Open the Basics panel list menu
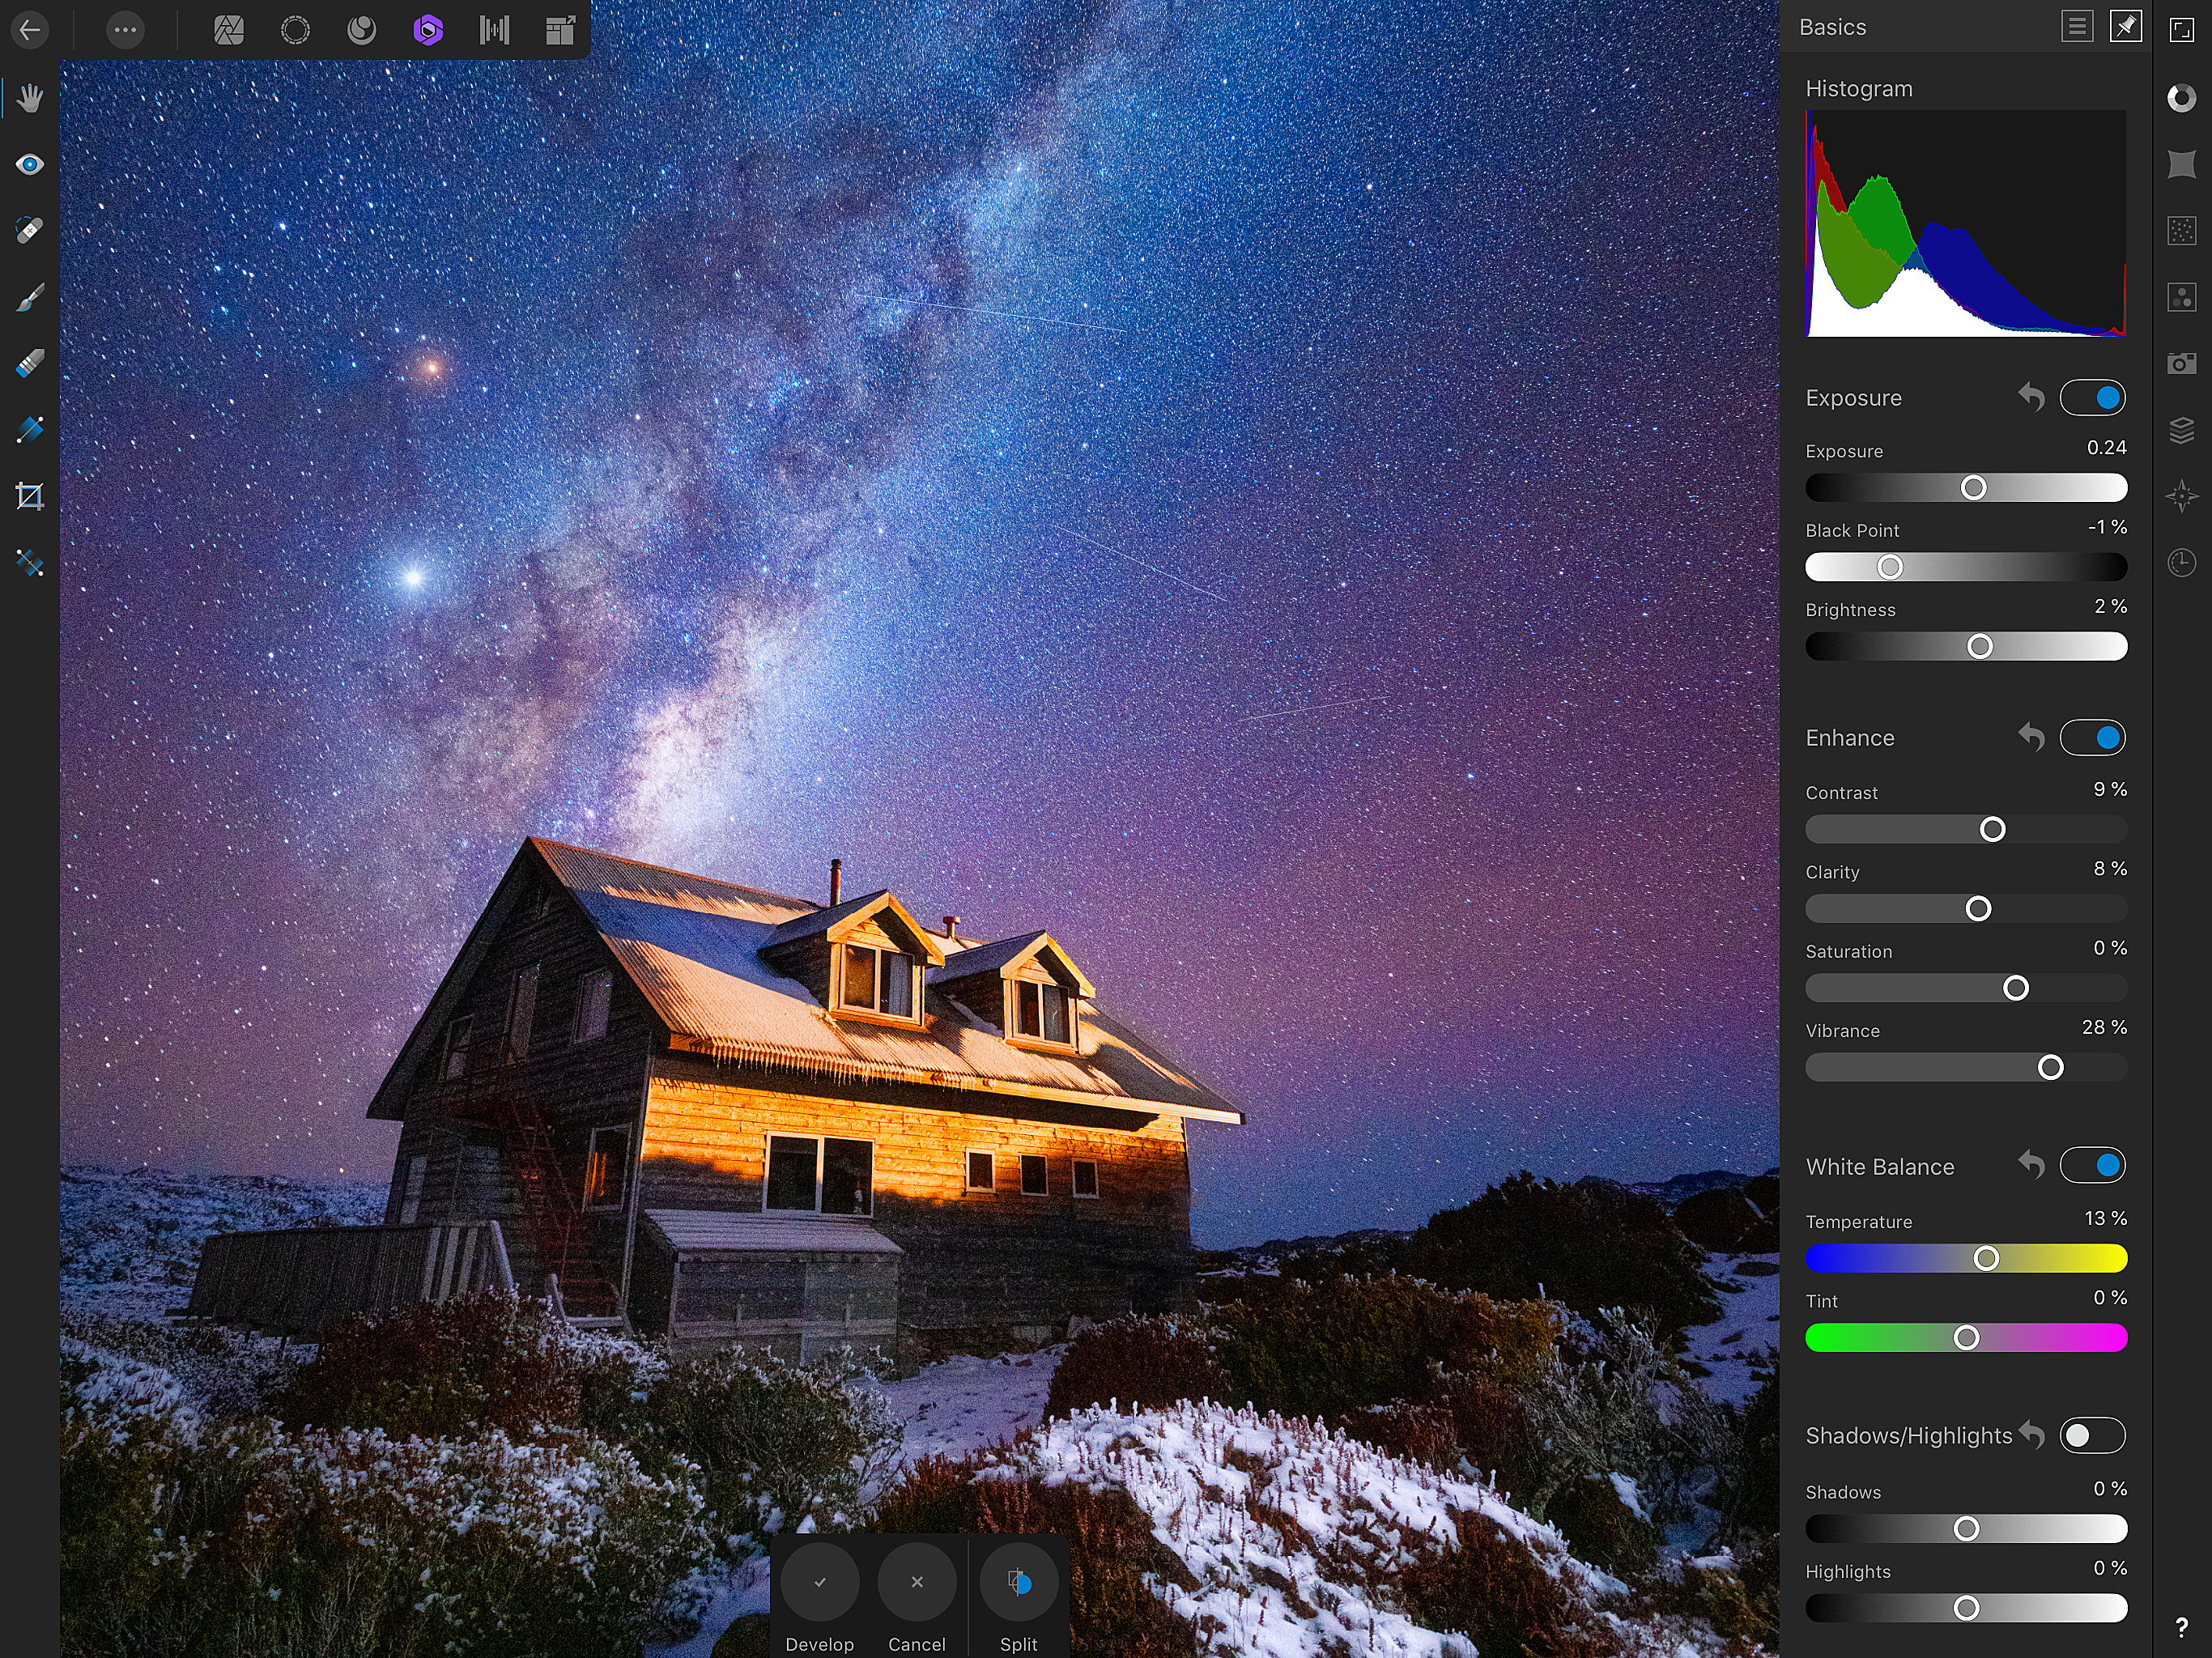This screenshot has width=2212, height=1658. tap(2077, 27)
